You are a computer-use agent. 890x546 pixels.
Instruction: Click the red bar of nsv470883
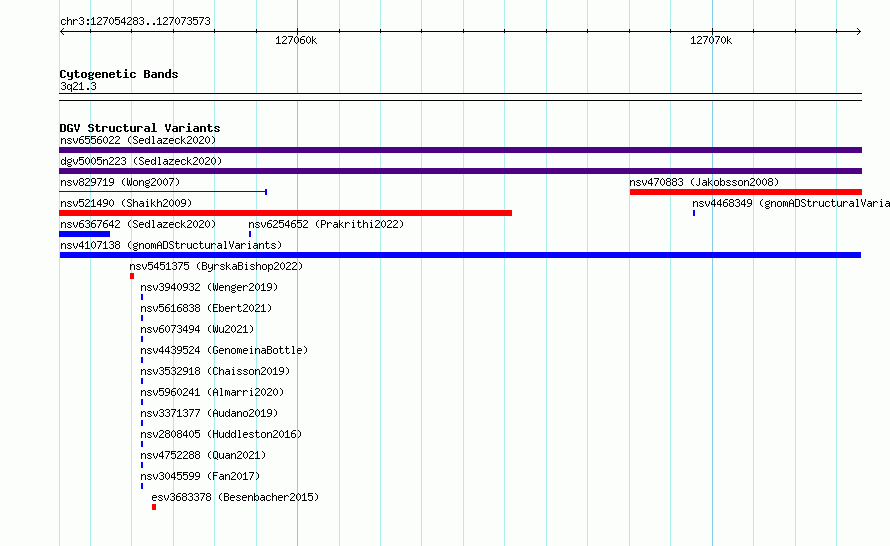click(x=746, y=192)
